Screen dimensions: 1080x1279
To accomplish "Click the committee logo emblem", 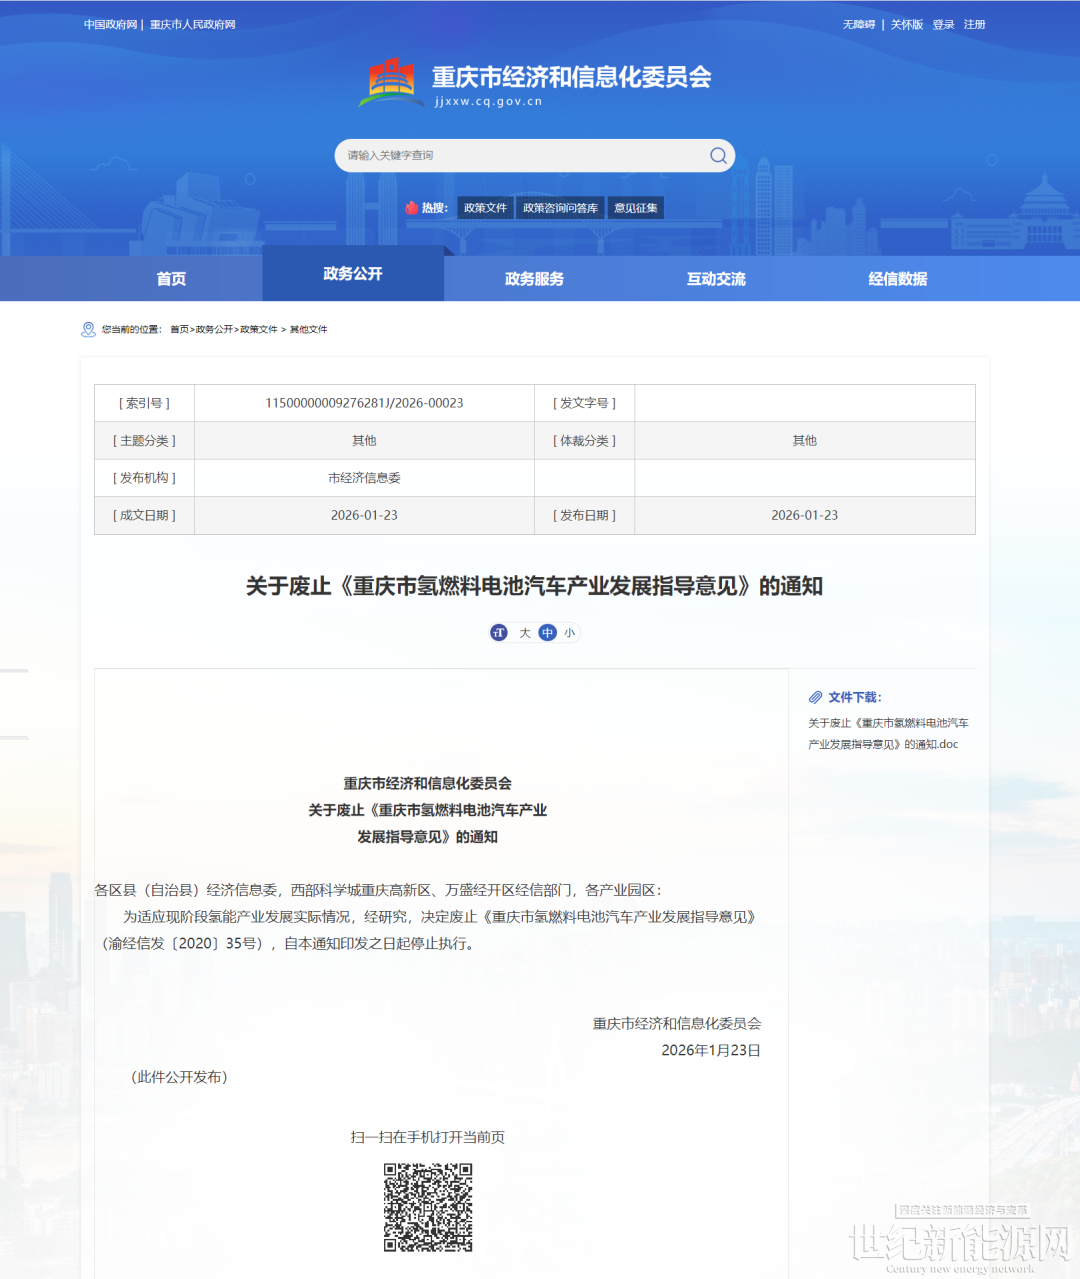I will click(x=391, y=82).
